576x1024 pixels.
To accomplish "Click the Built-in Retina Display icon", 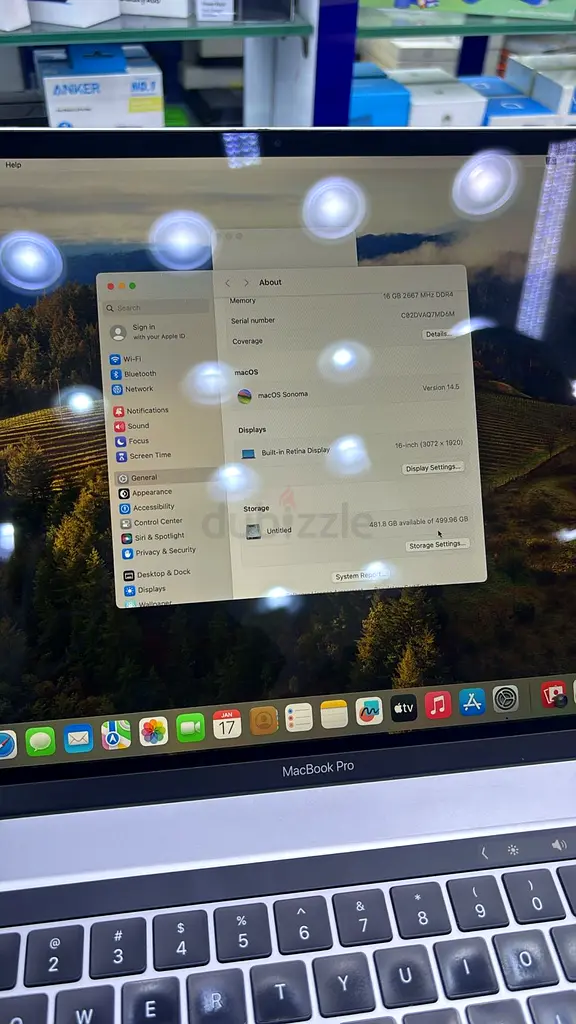I will click(x=248, y=453).
